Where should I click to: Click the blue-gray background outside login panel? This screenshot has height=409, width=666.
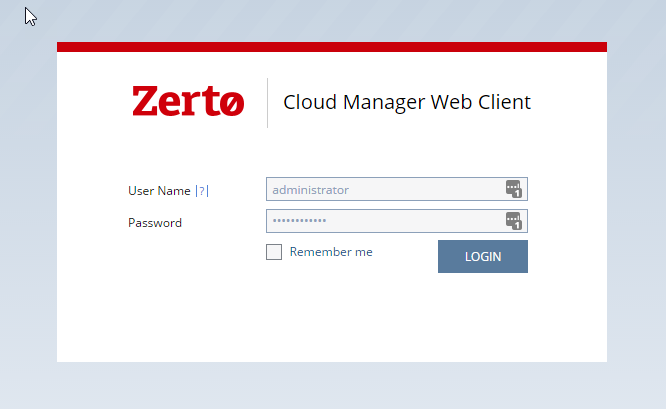coord(332,386)
